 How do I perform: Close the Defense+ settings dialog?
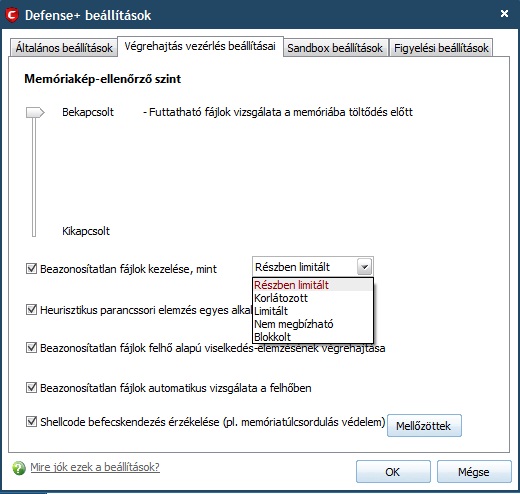[504, 13]
